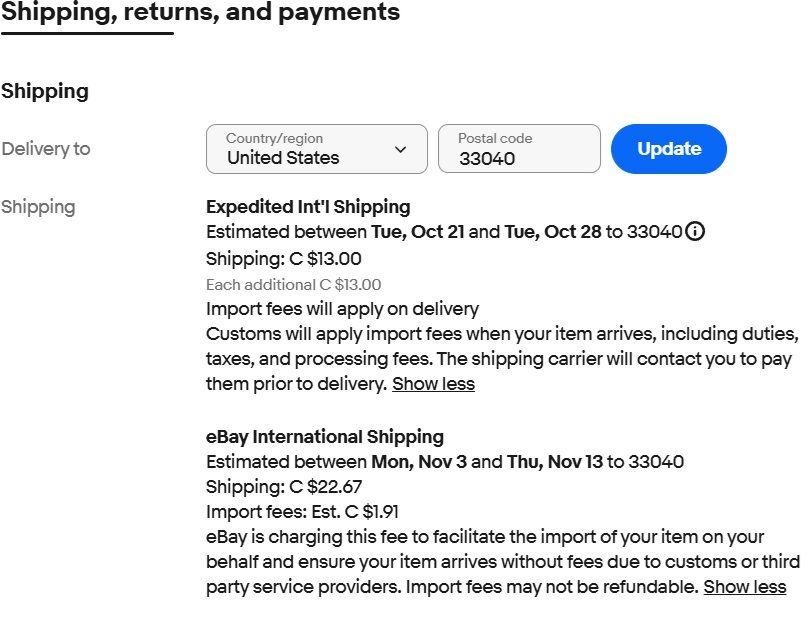Click the Each additional C $13.00 text
Image resolution: width=808 pixels, height=625 pixels.
[293, 284]
